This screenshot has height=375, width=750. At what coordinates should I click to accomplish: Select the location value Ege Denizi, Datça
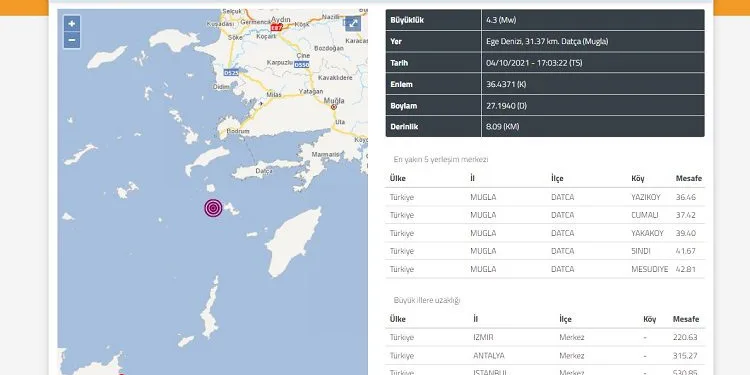[x=547, y=42]
